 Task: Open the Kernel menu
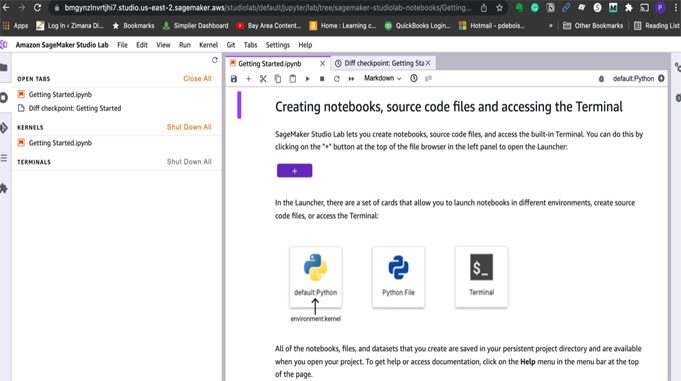[208, 45]
